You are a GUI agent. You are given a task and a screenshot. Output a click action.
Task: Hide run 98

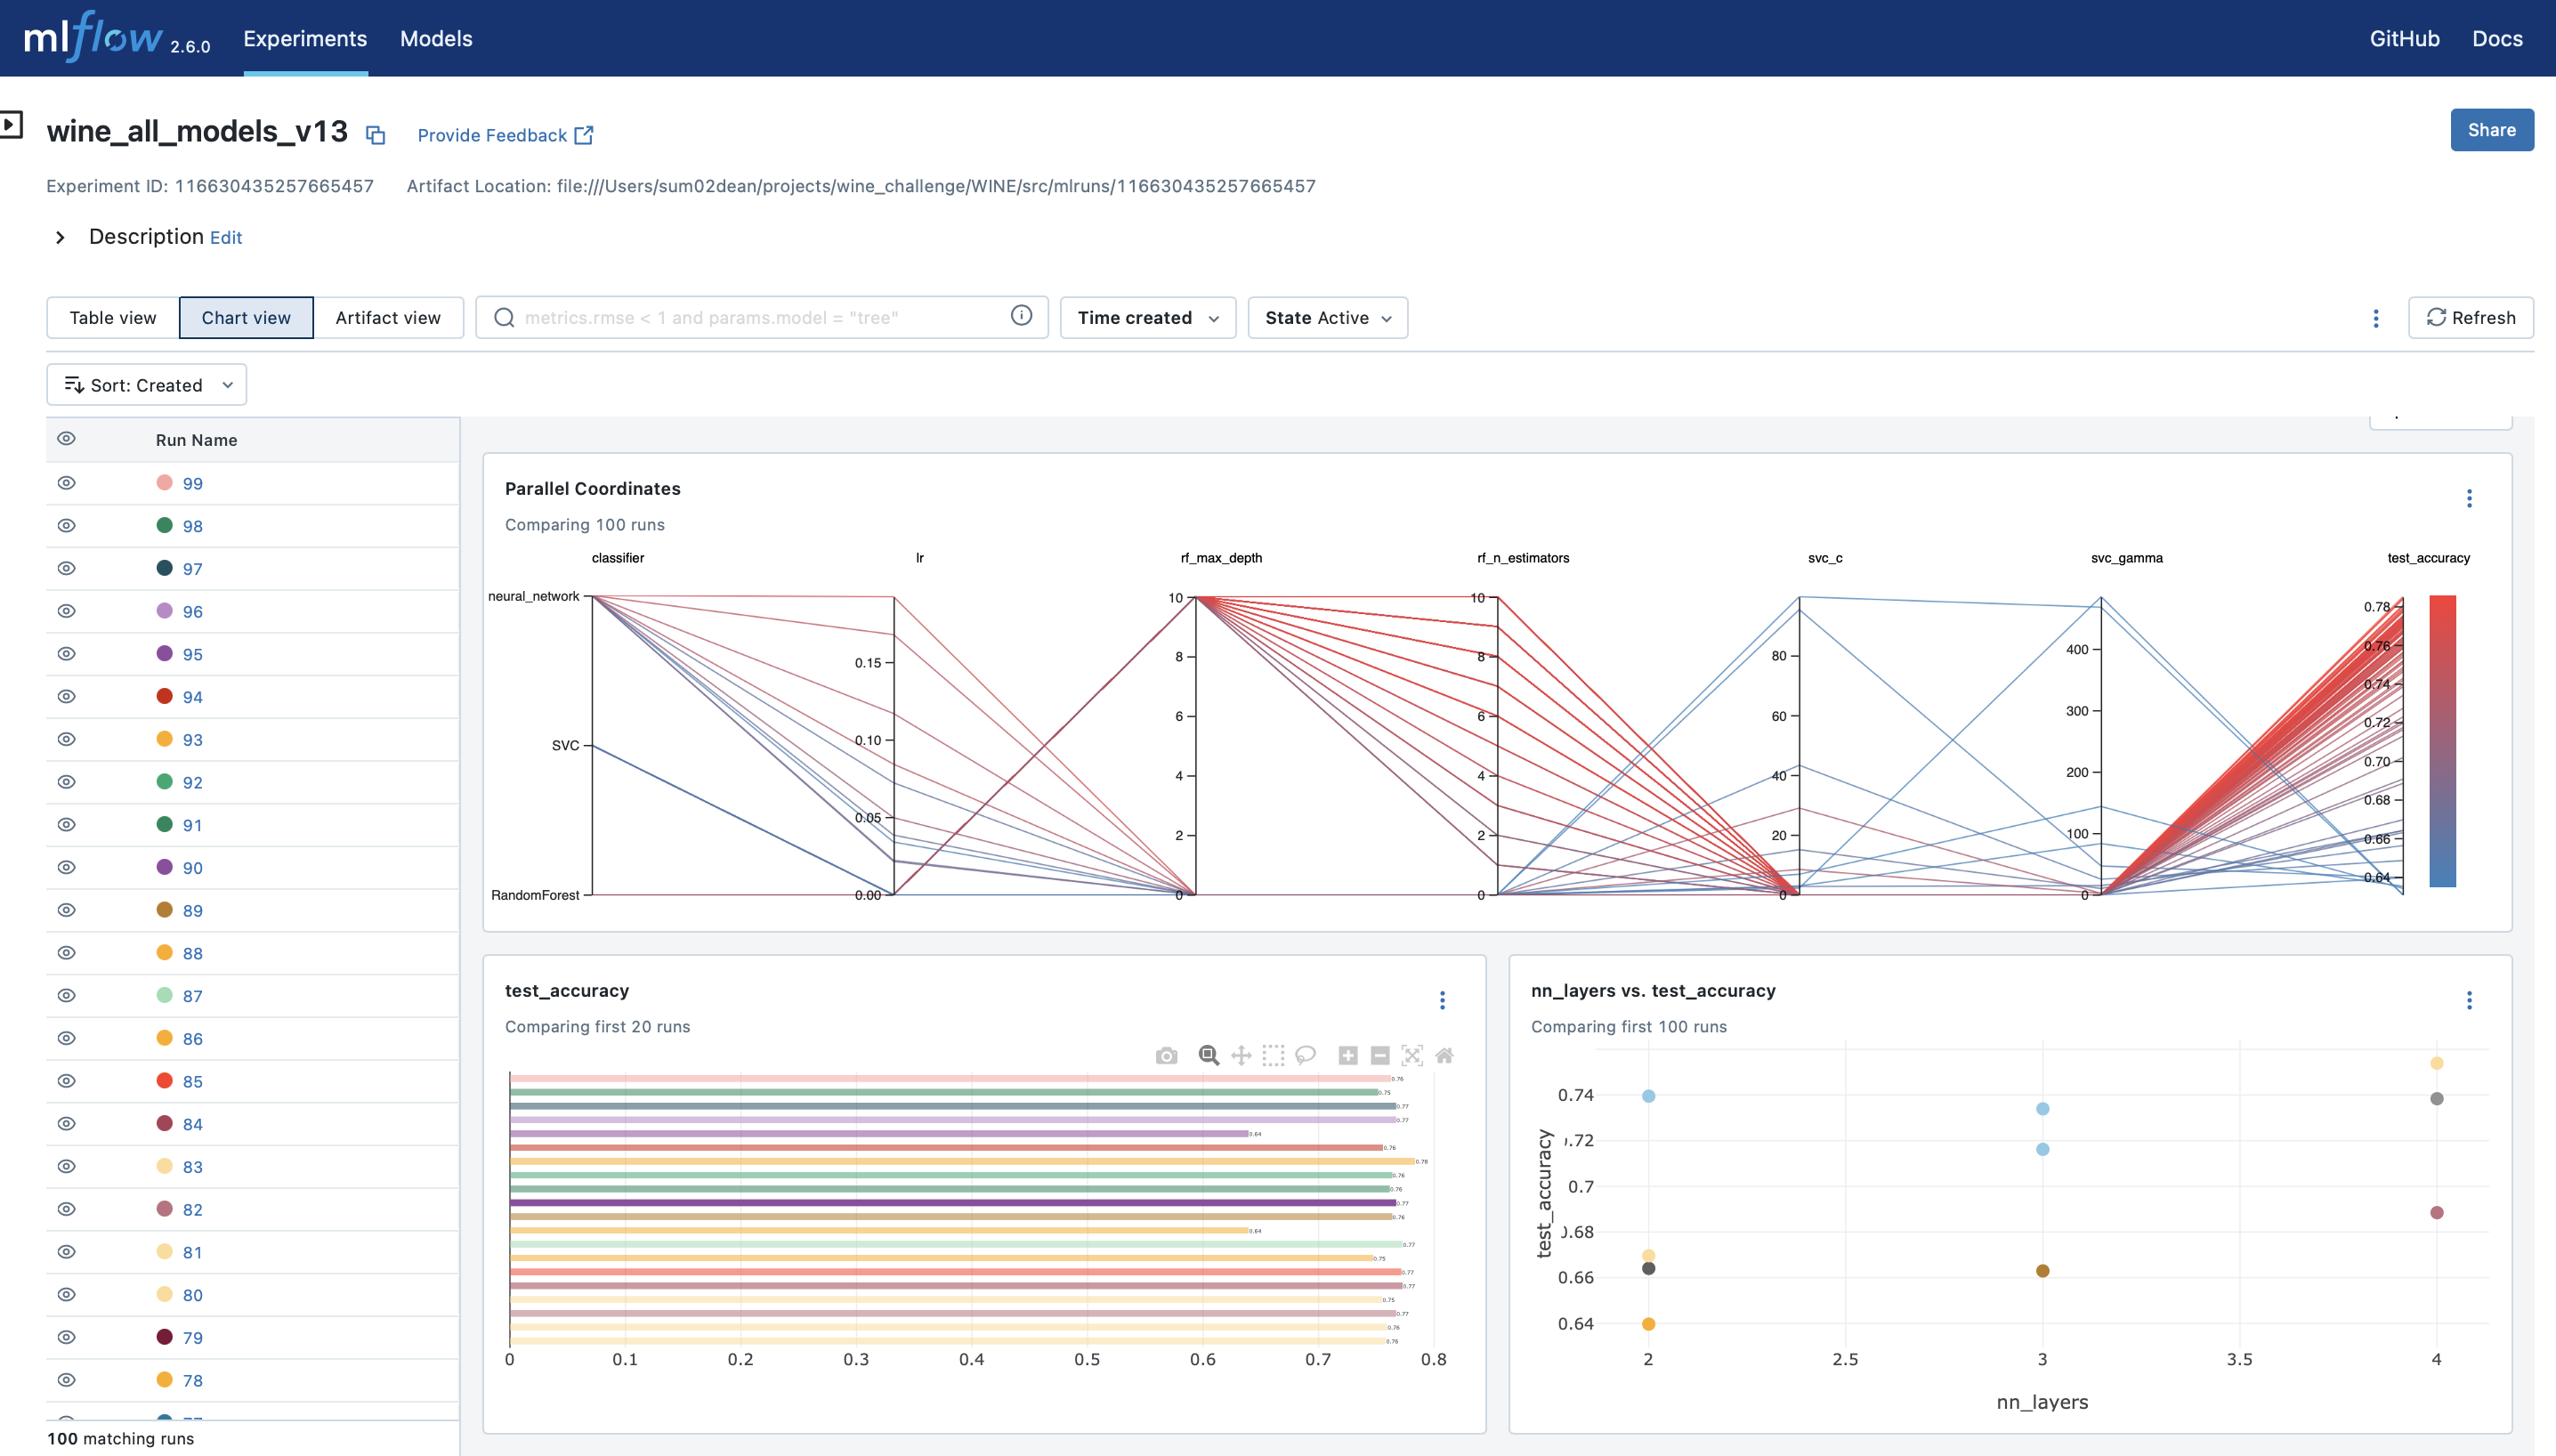67,526
